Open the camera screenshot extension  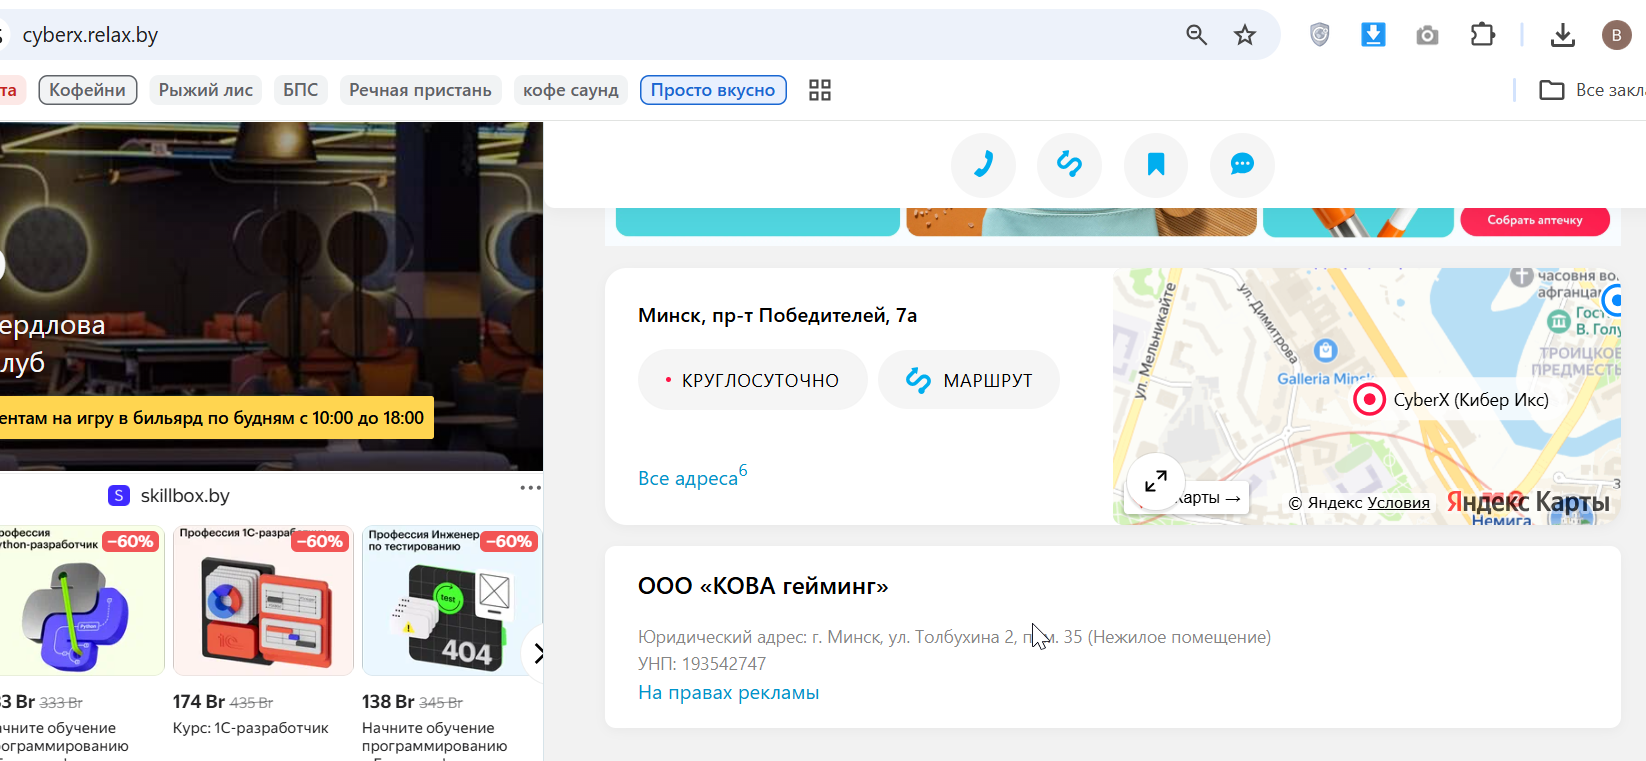tap(1428, 35)
